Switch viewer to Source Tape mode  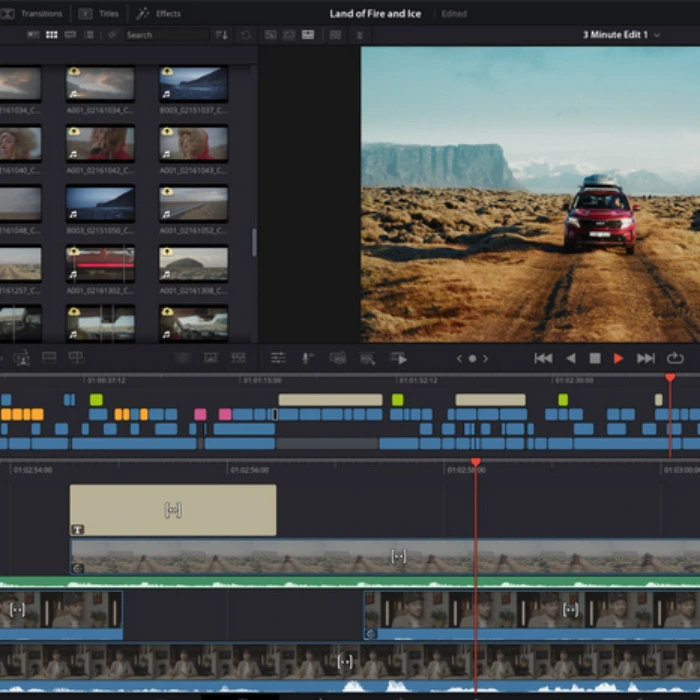[x=289, y=34]
